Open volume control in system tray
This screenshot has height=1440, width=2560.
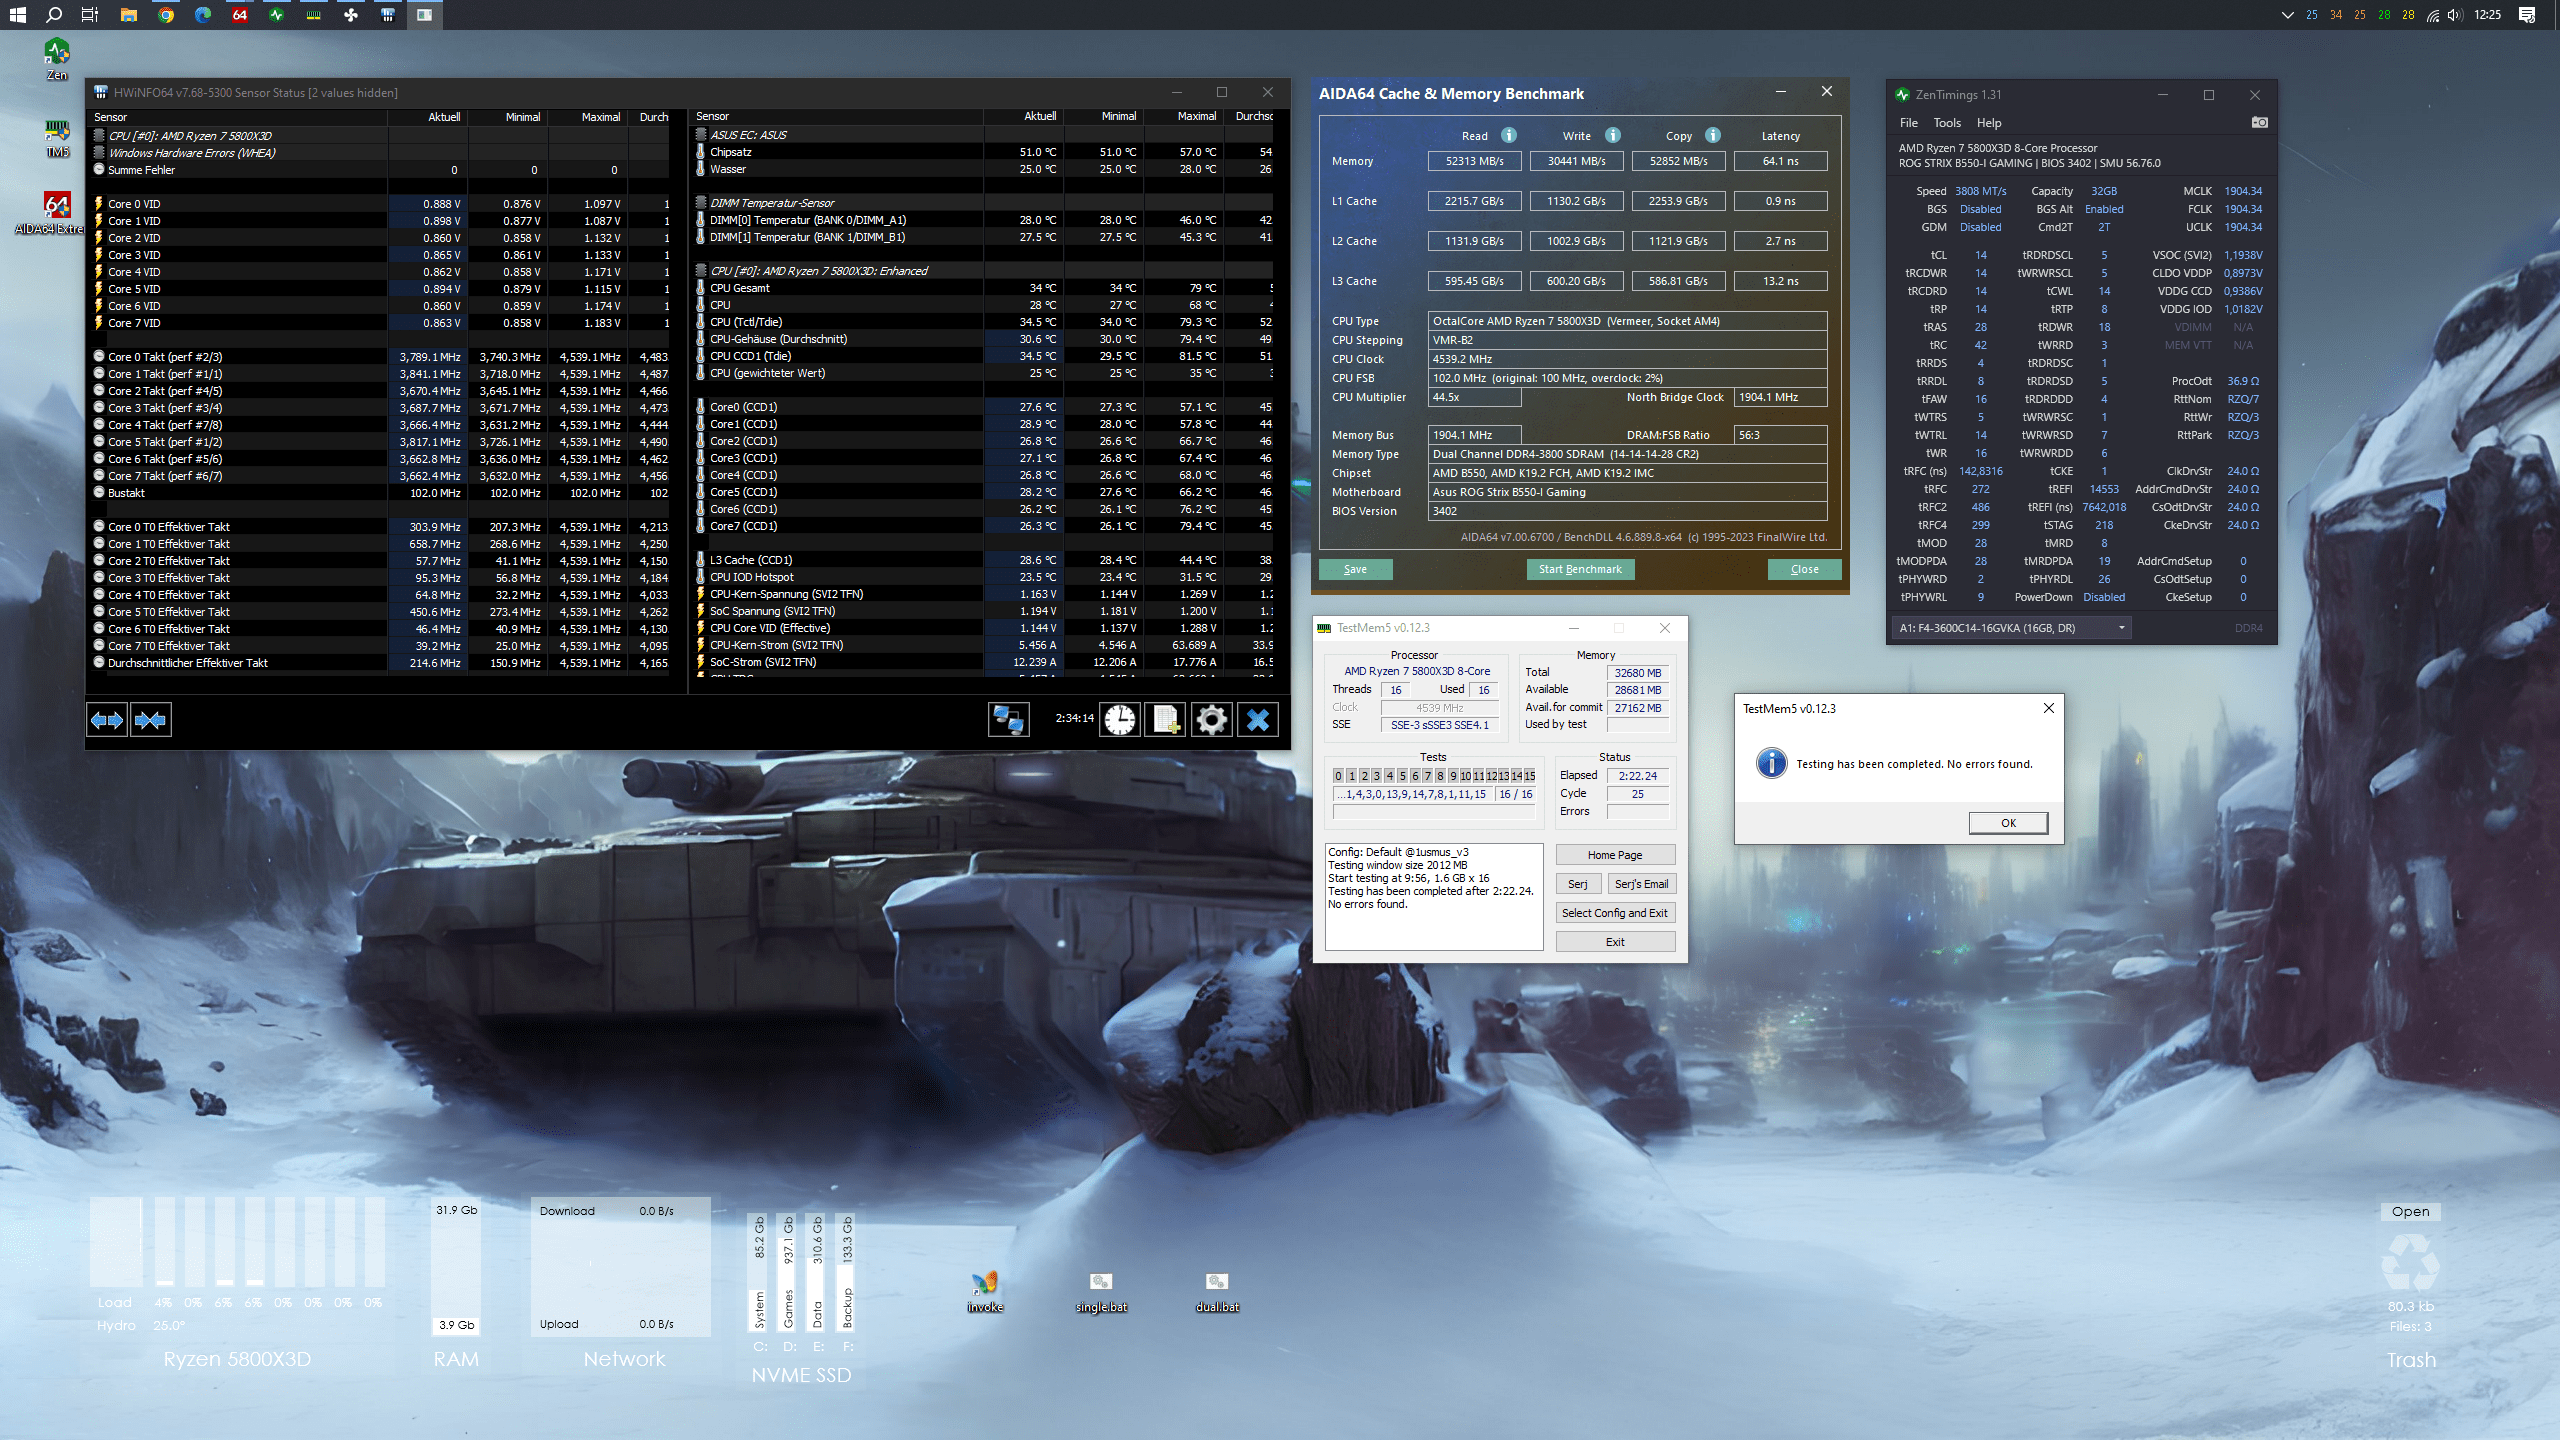pyautogui.click(x=2455, y=15)
